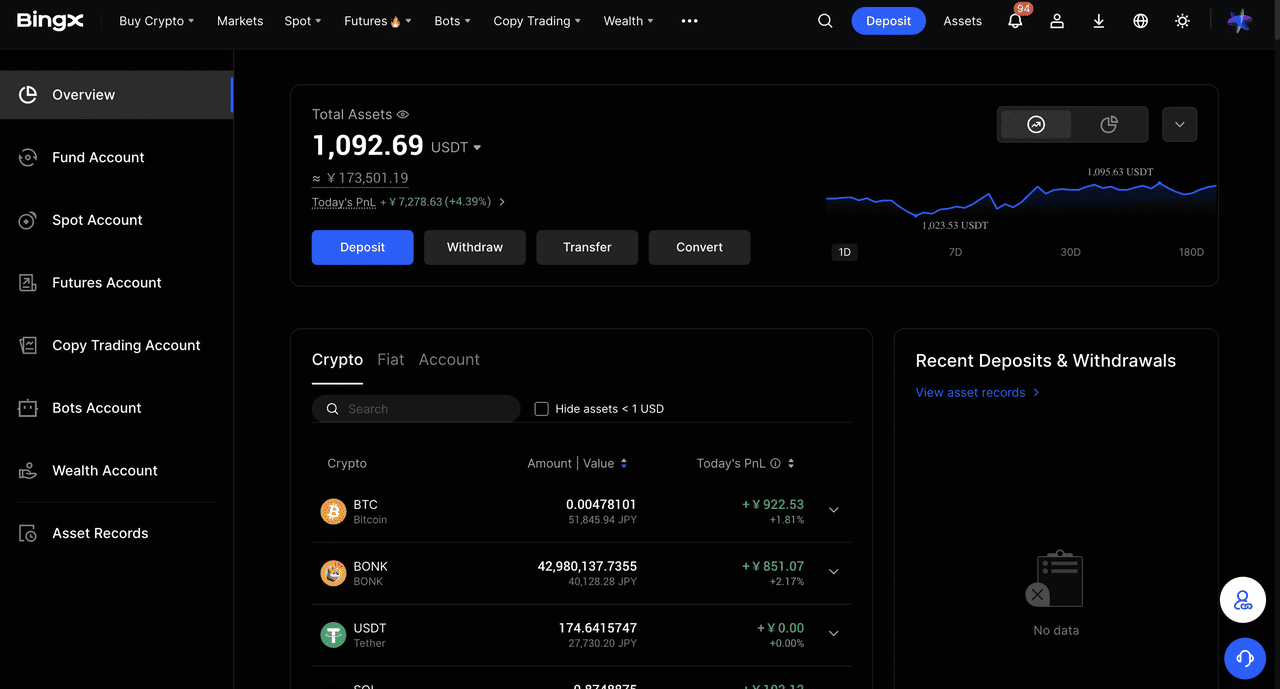Show pie chart asset view

[1109, 125]
